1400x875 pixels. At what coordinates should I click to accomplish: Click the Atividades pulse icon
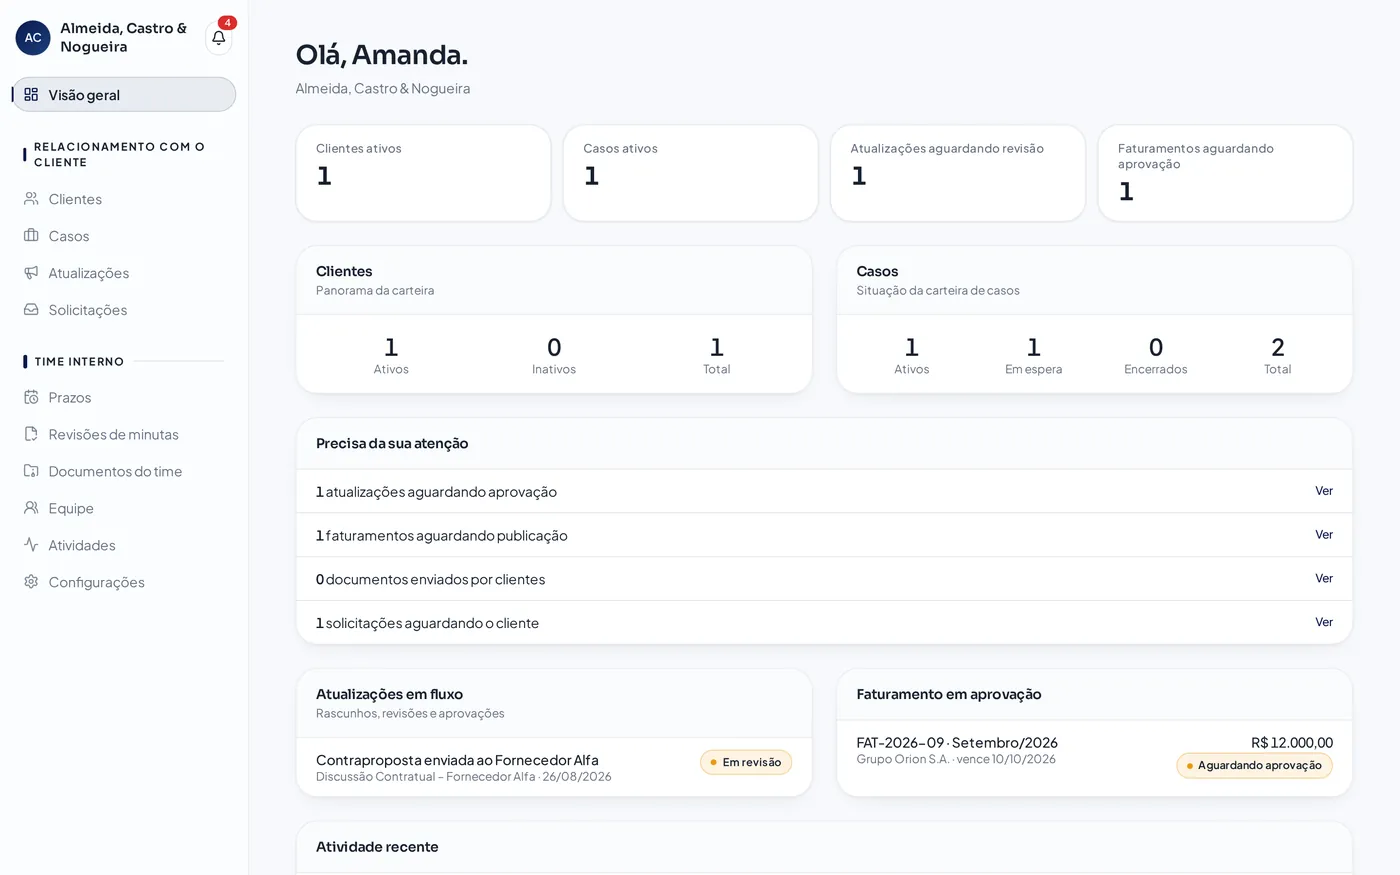tap(31, 545)
